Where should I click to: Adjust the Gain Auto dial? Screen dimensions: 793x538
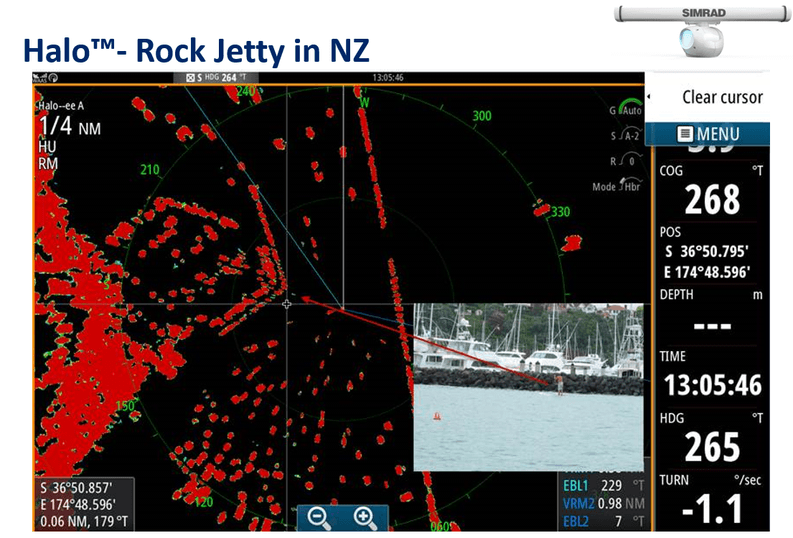tap(627, 109)
